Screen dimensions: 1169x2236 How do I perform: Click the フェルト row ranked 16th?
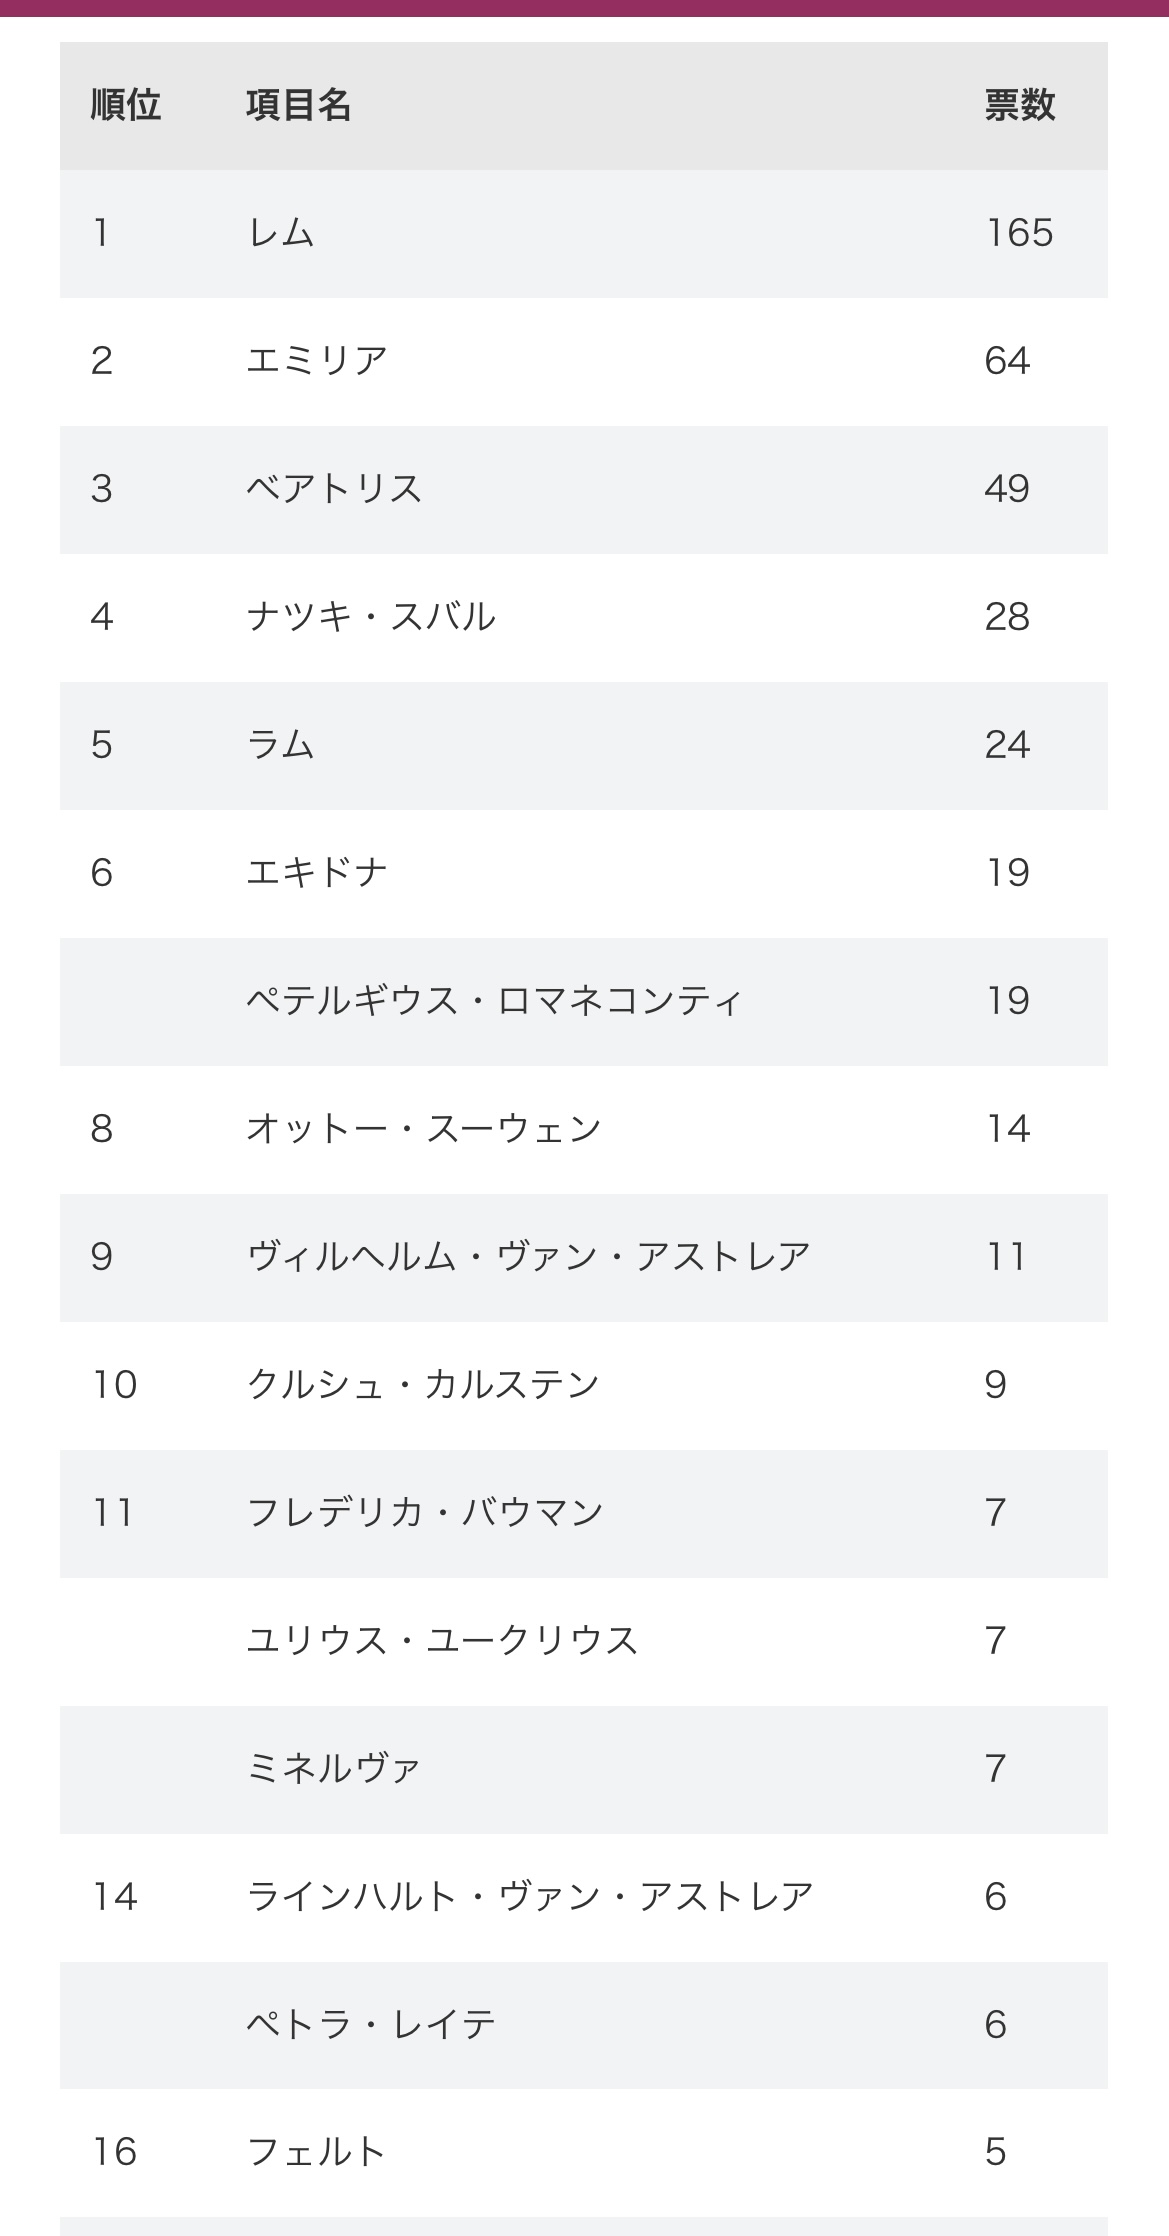(316, 2152)
